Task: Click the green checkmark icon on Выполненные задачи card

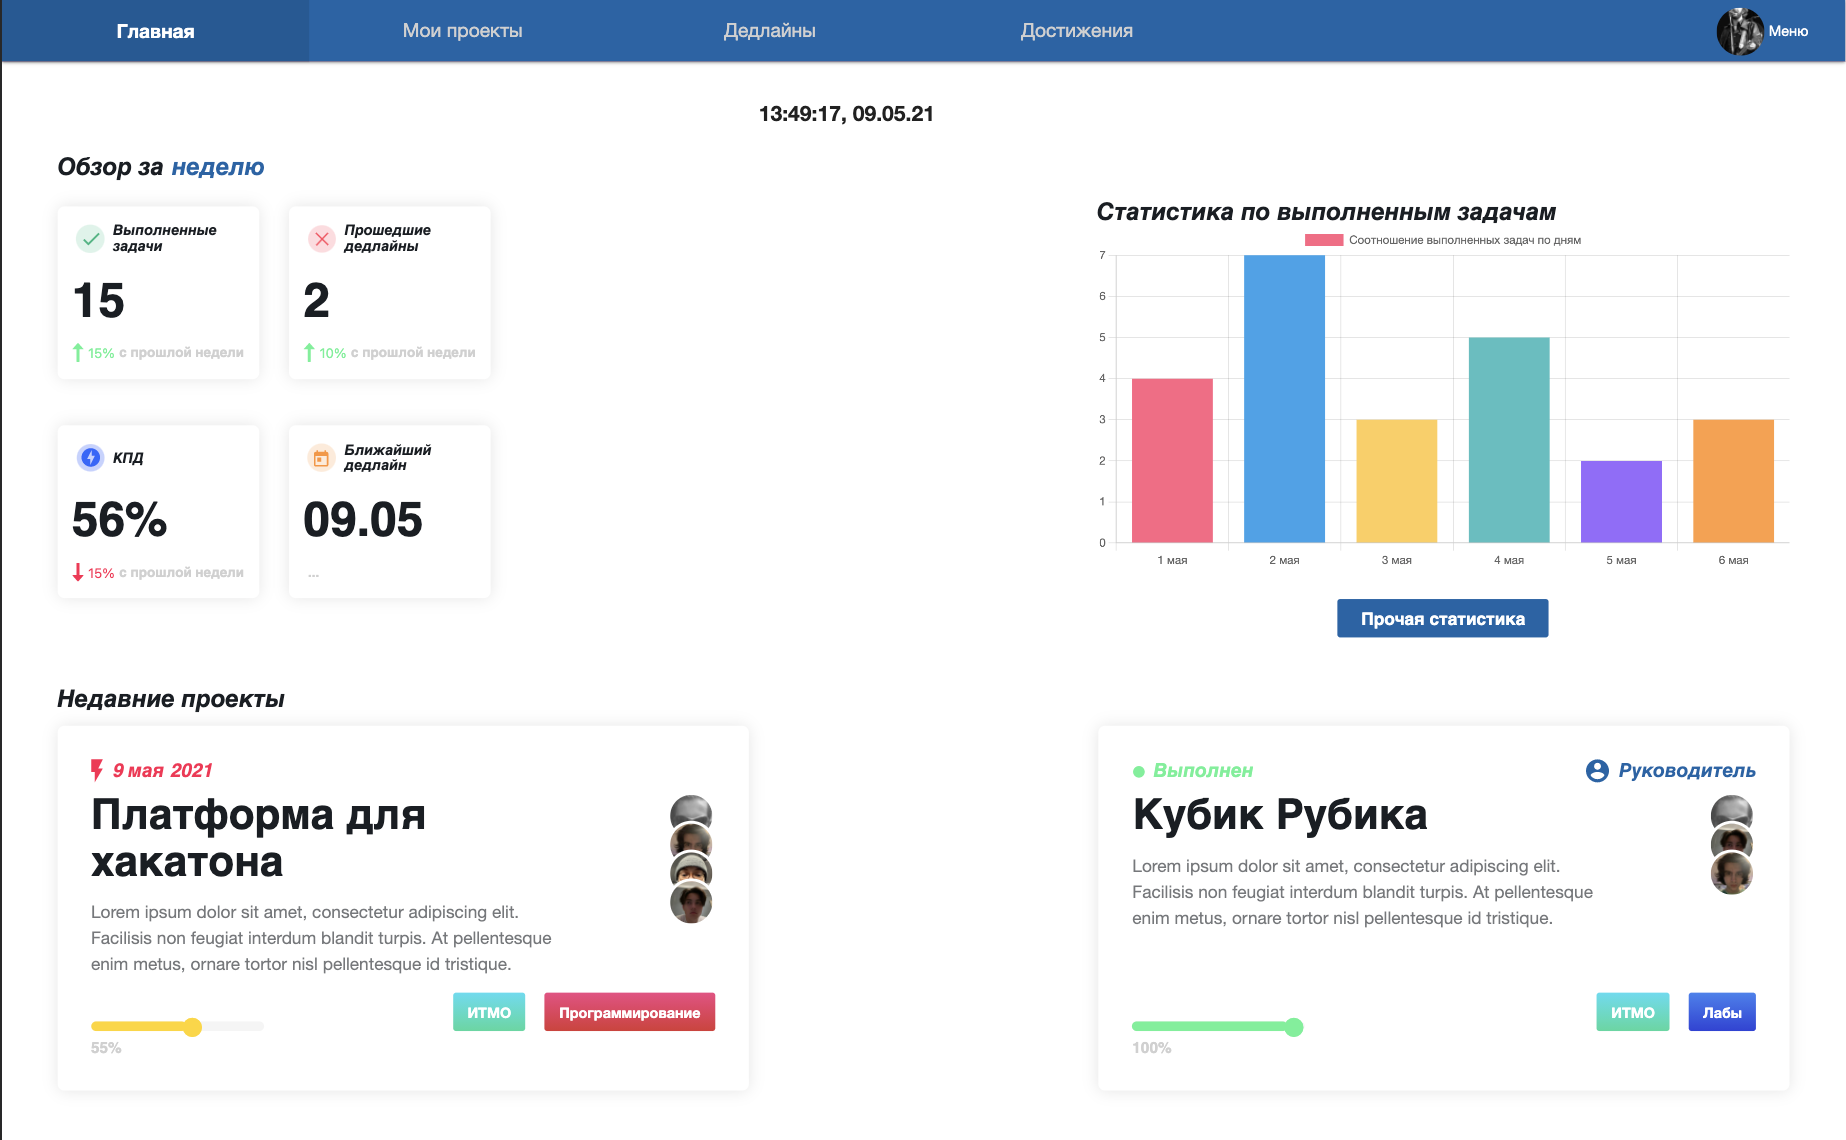Action: pos(91,239)
